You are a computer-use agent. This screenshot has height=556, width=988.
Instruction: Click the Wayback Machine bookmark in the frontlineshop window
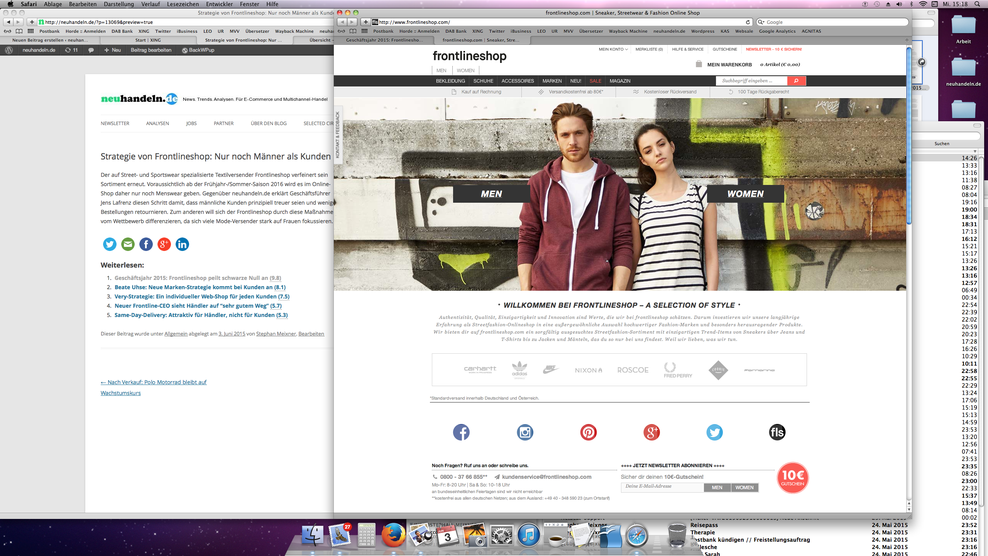(x=628, y=31)
